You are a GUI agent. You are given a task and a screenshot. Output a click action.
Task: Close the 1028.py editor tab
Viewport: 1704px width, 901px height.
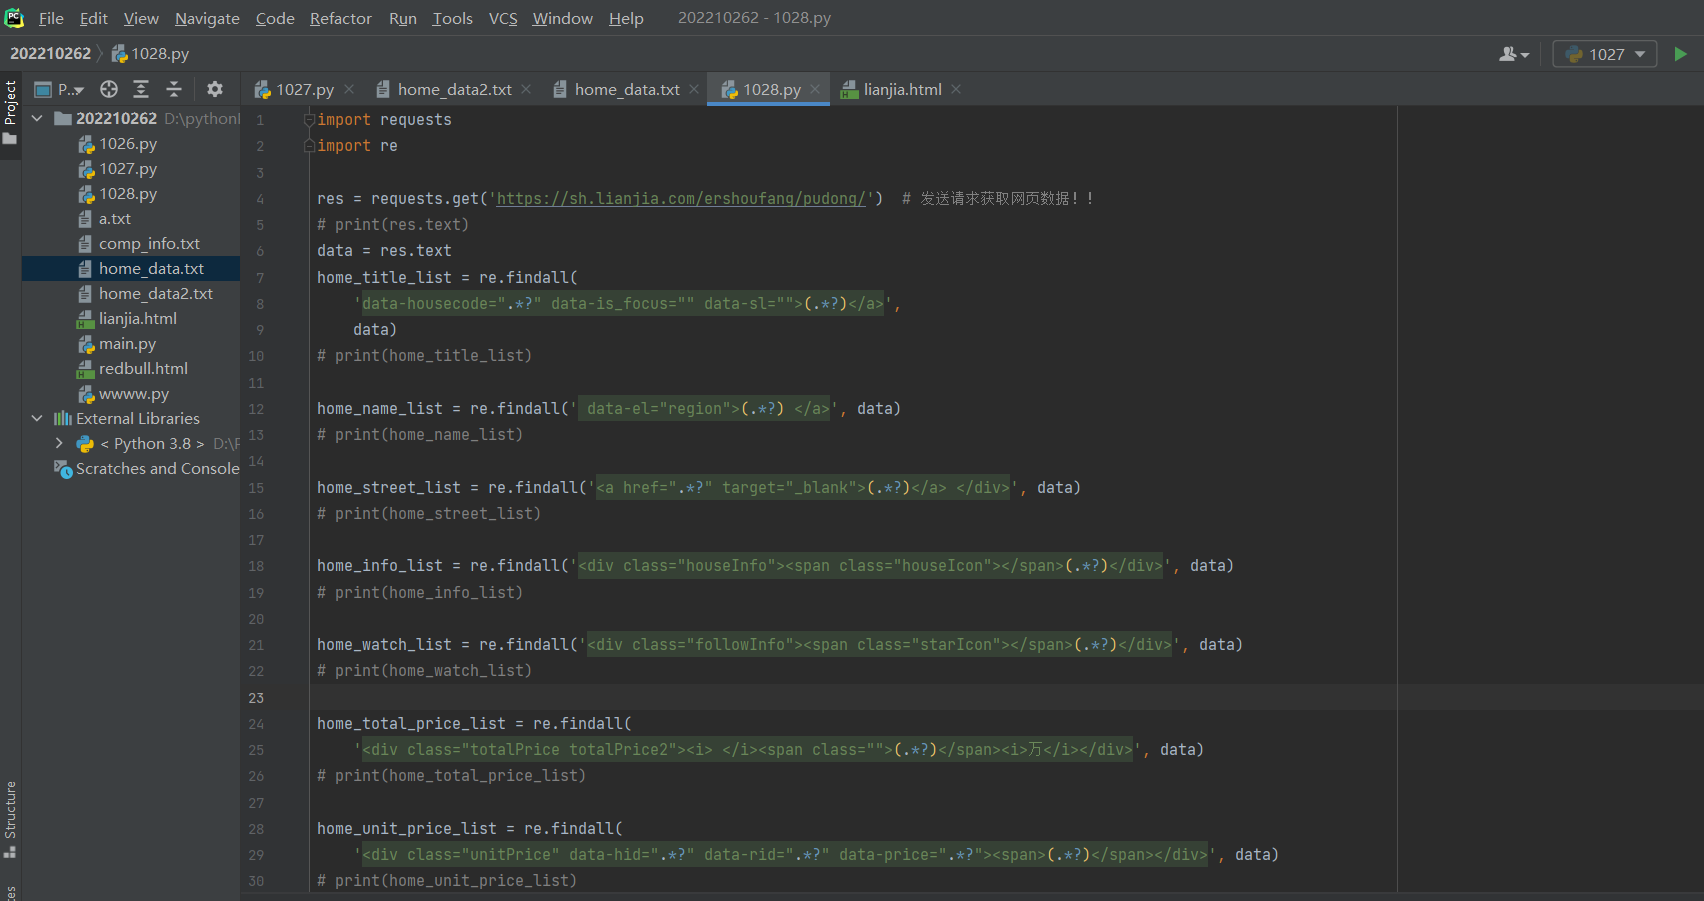coord(815,89)
